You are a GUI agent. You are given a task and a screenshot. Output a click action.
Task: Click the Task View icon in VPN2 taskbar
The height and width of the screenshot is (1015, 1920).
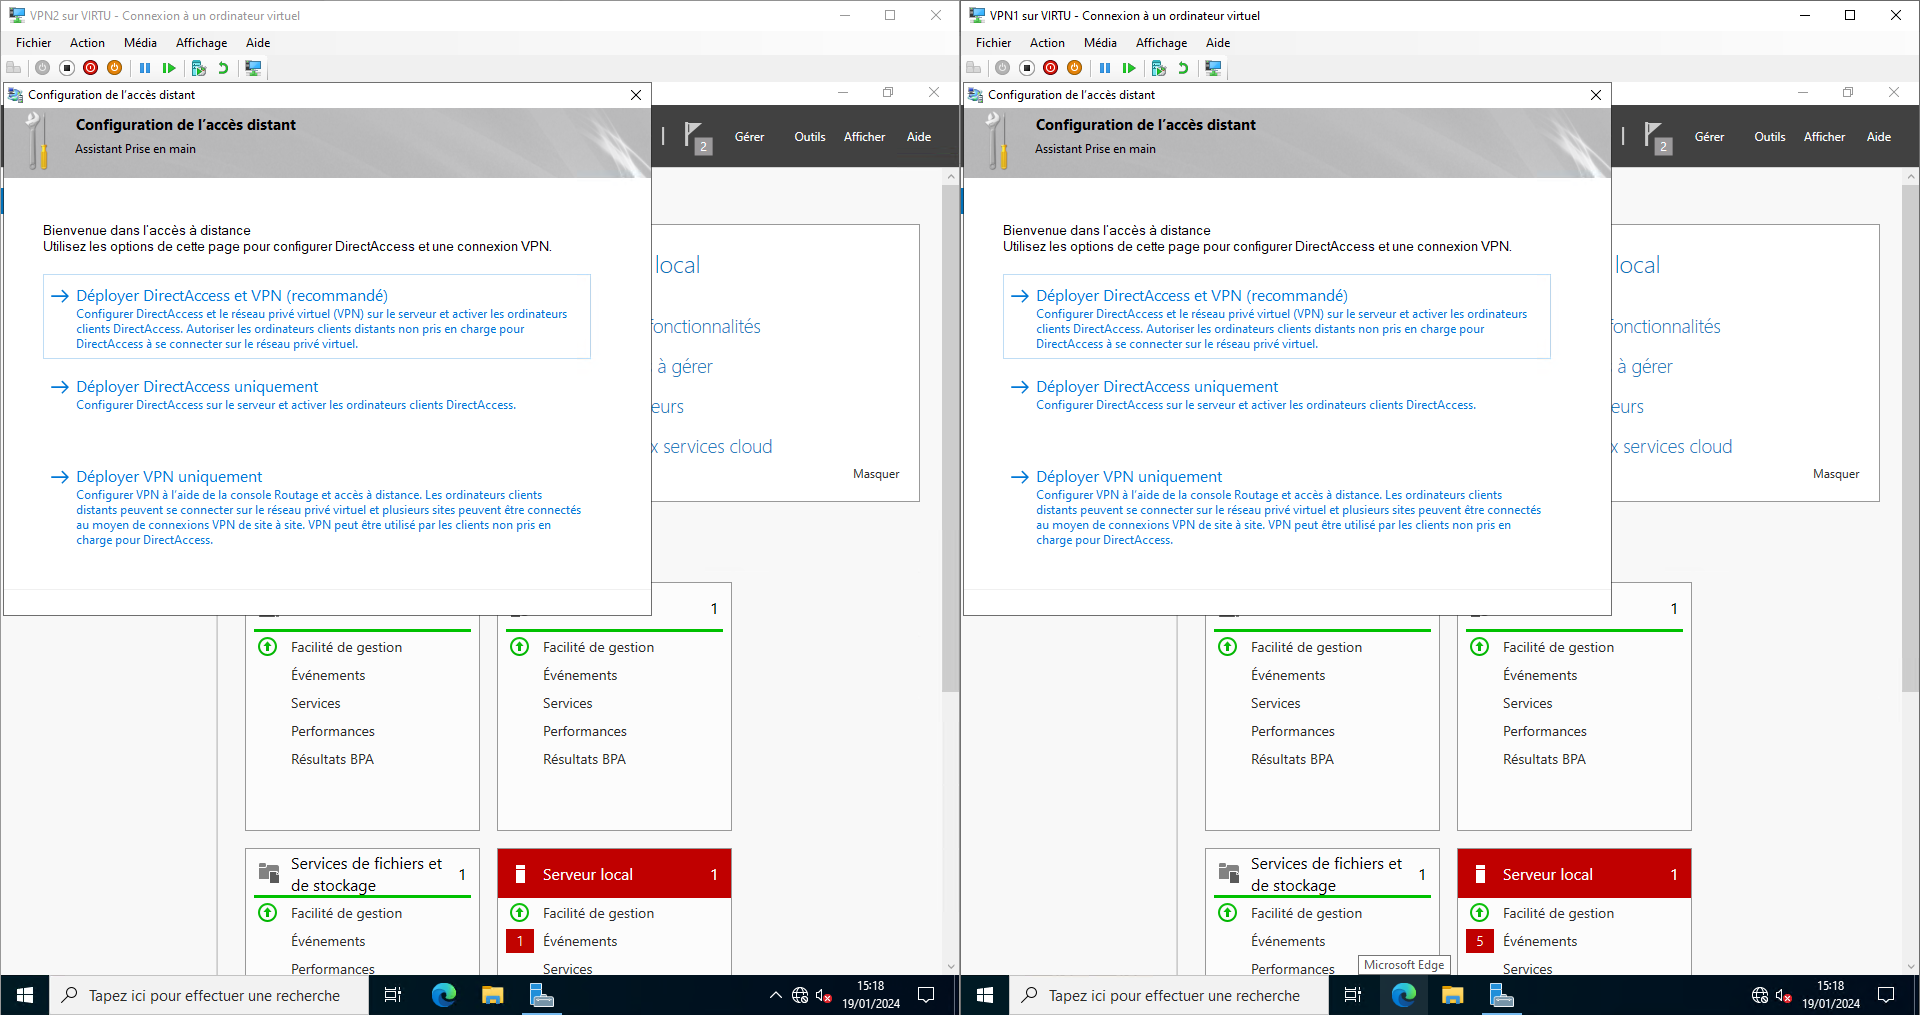coord(393,995)
